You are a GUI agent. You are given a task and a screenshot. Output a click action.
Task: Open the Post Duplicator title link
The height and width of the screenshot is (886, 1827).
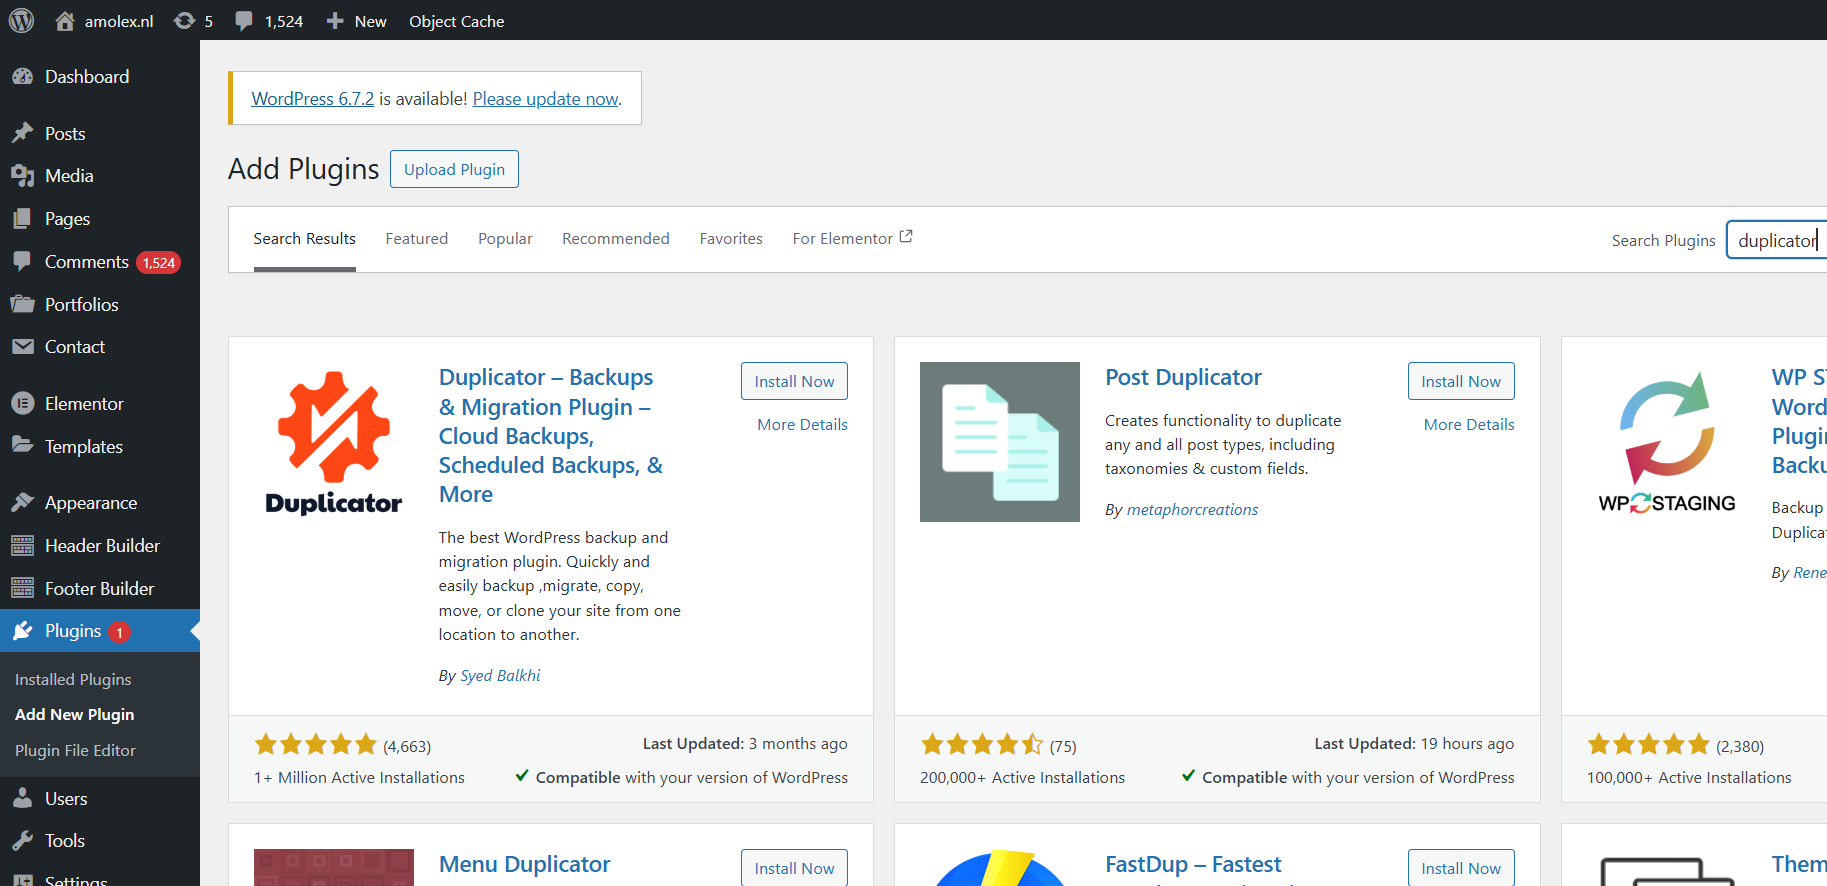[x=1183, y=377]
